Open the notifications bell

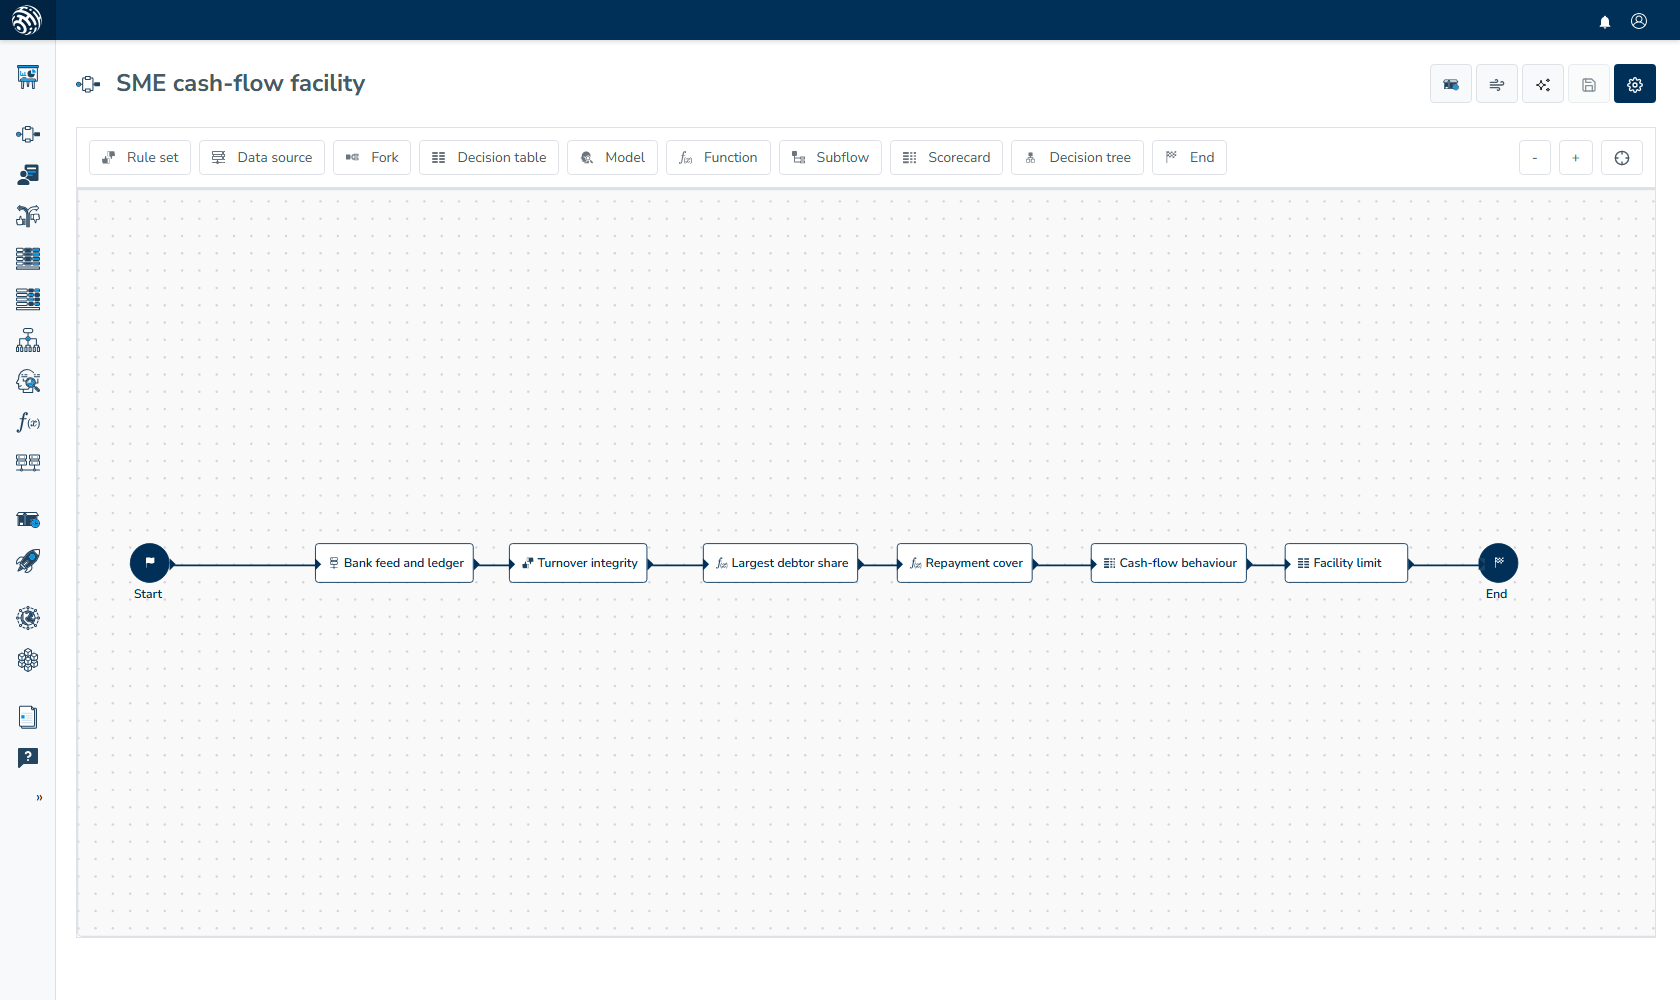(1605, 21)
